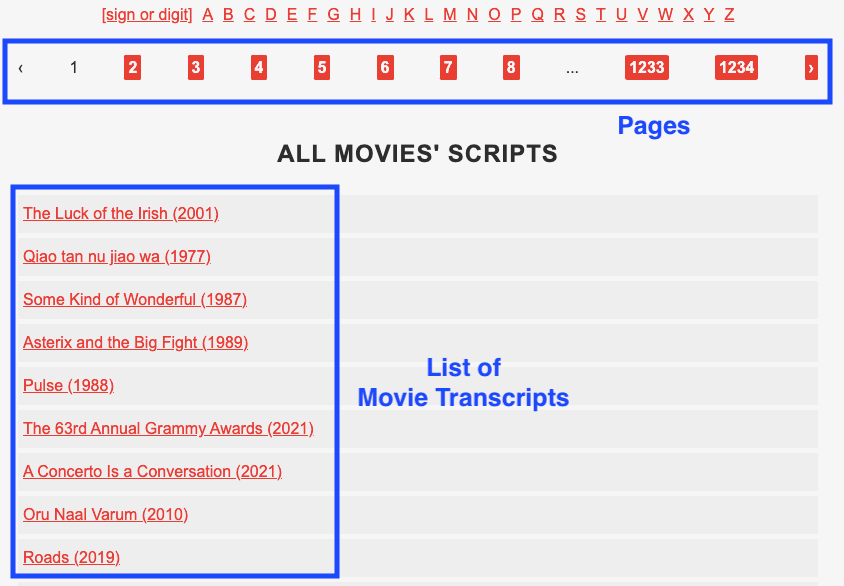Click the next page arrow
The image size is (844, 586).
pos(810,67)
